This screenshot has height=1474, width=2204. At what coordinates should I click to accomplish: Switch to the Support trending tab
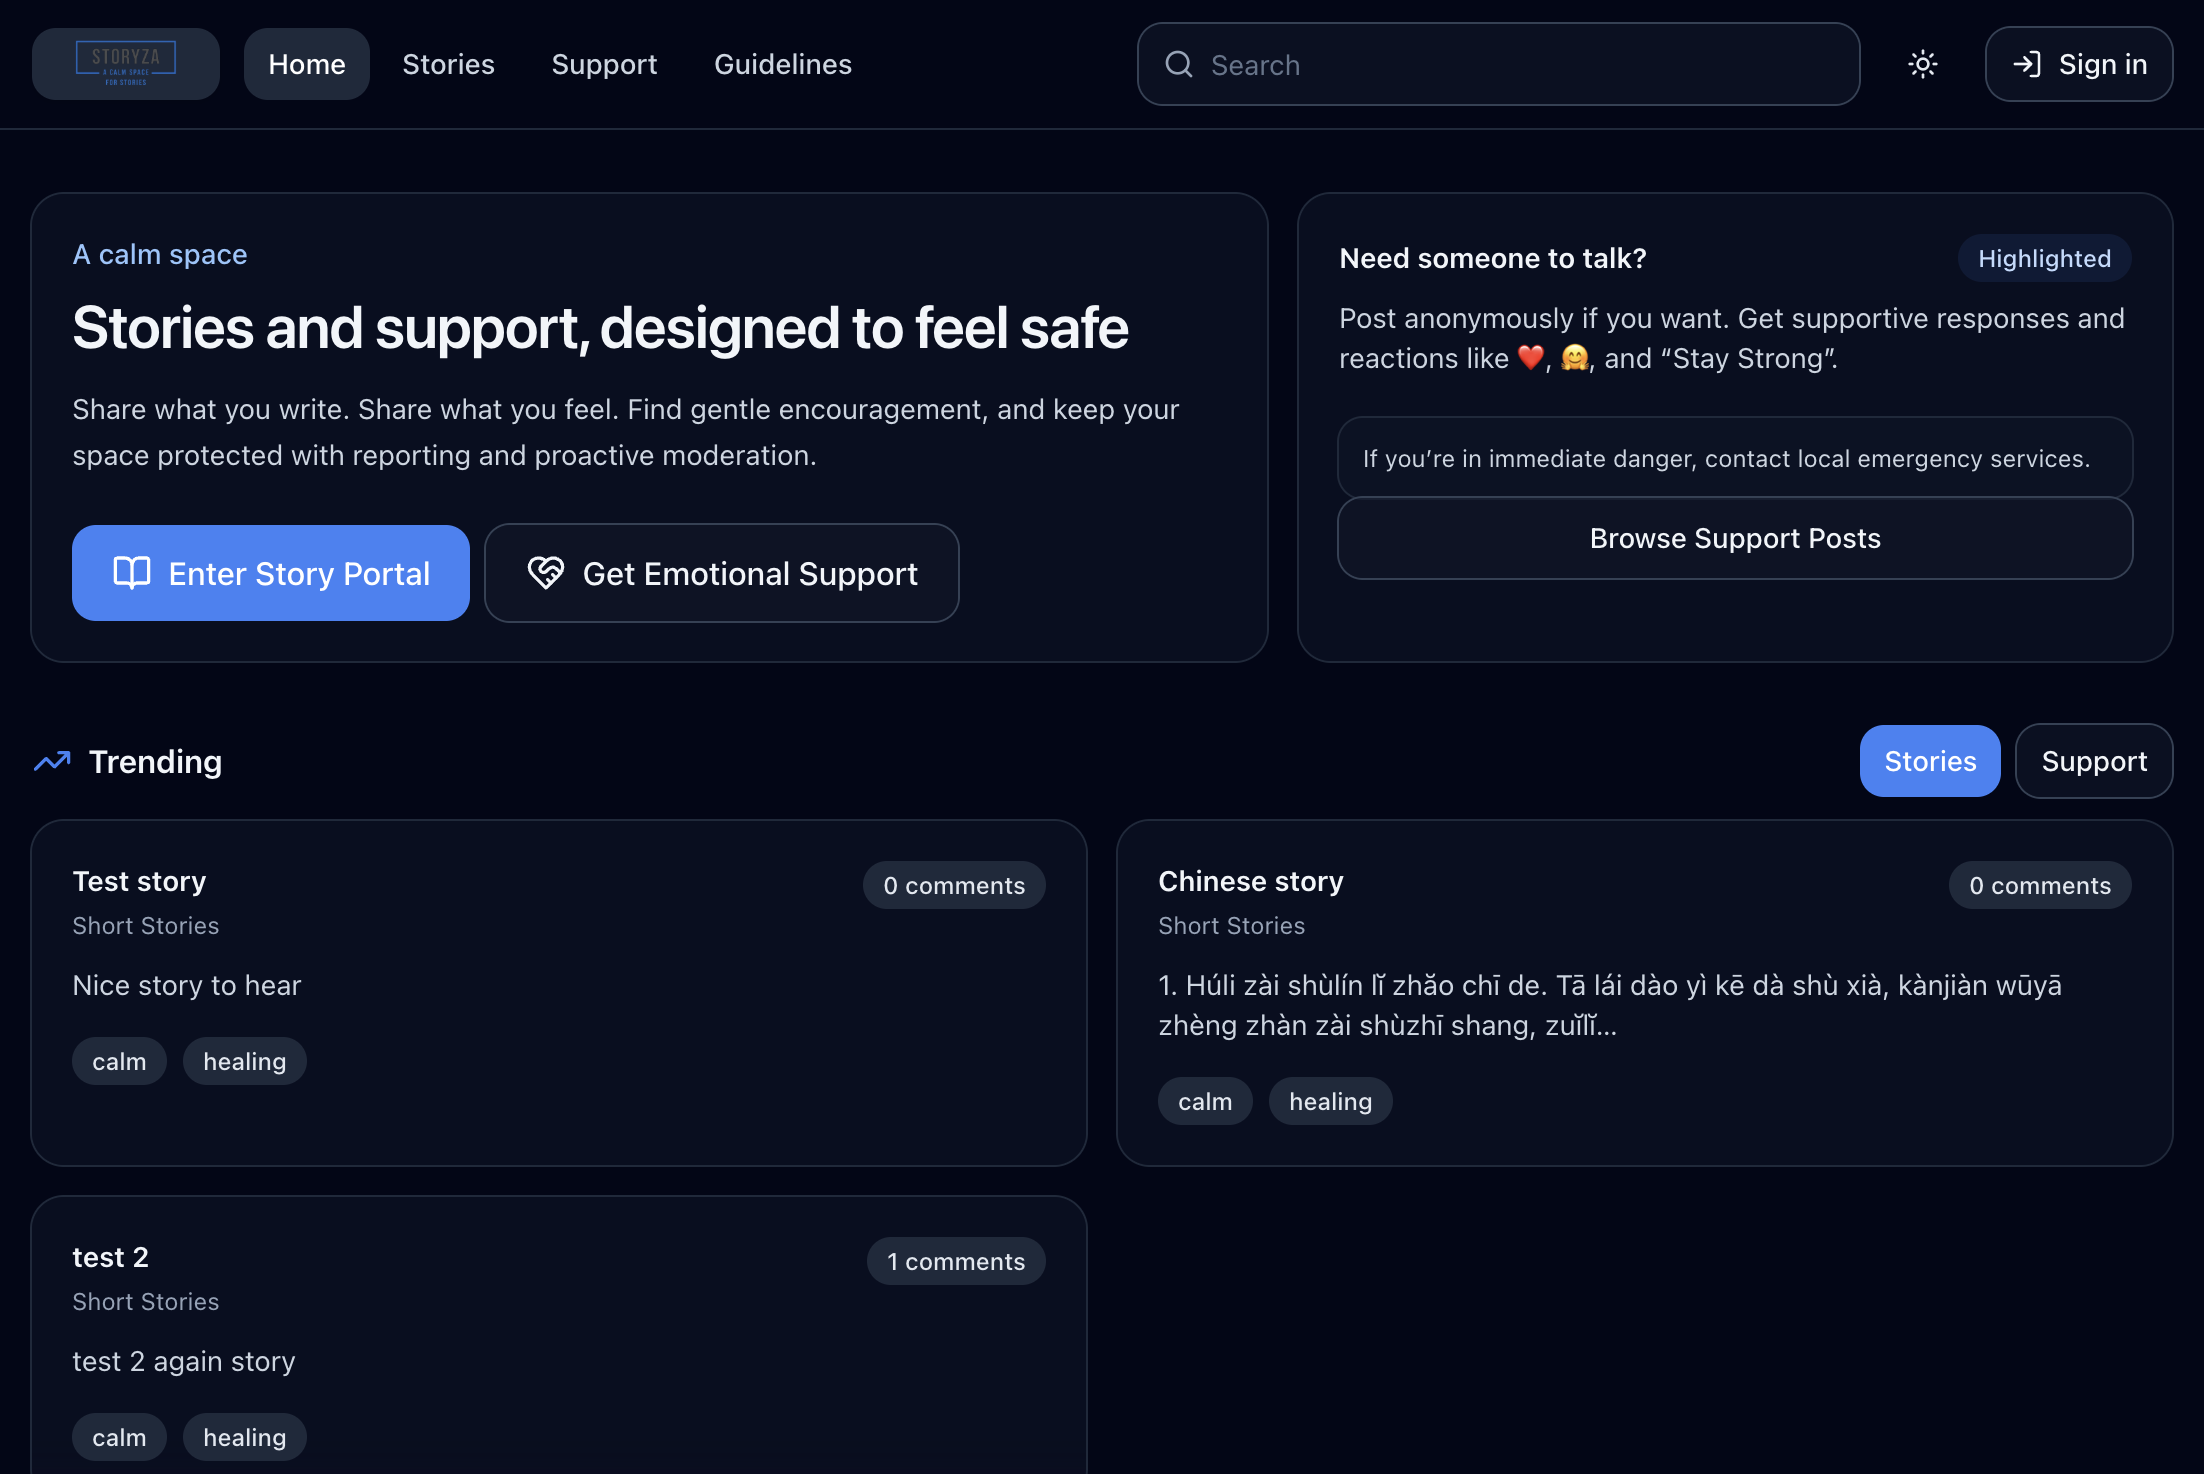(2094, 762)
